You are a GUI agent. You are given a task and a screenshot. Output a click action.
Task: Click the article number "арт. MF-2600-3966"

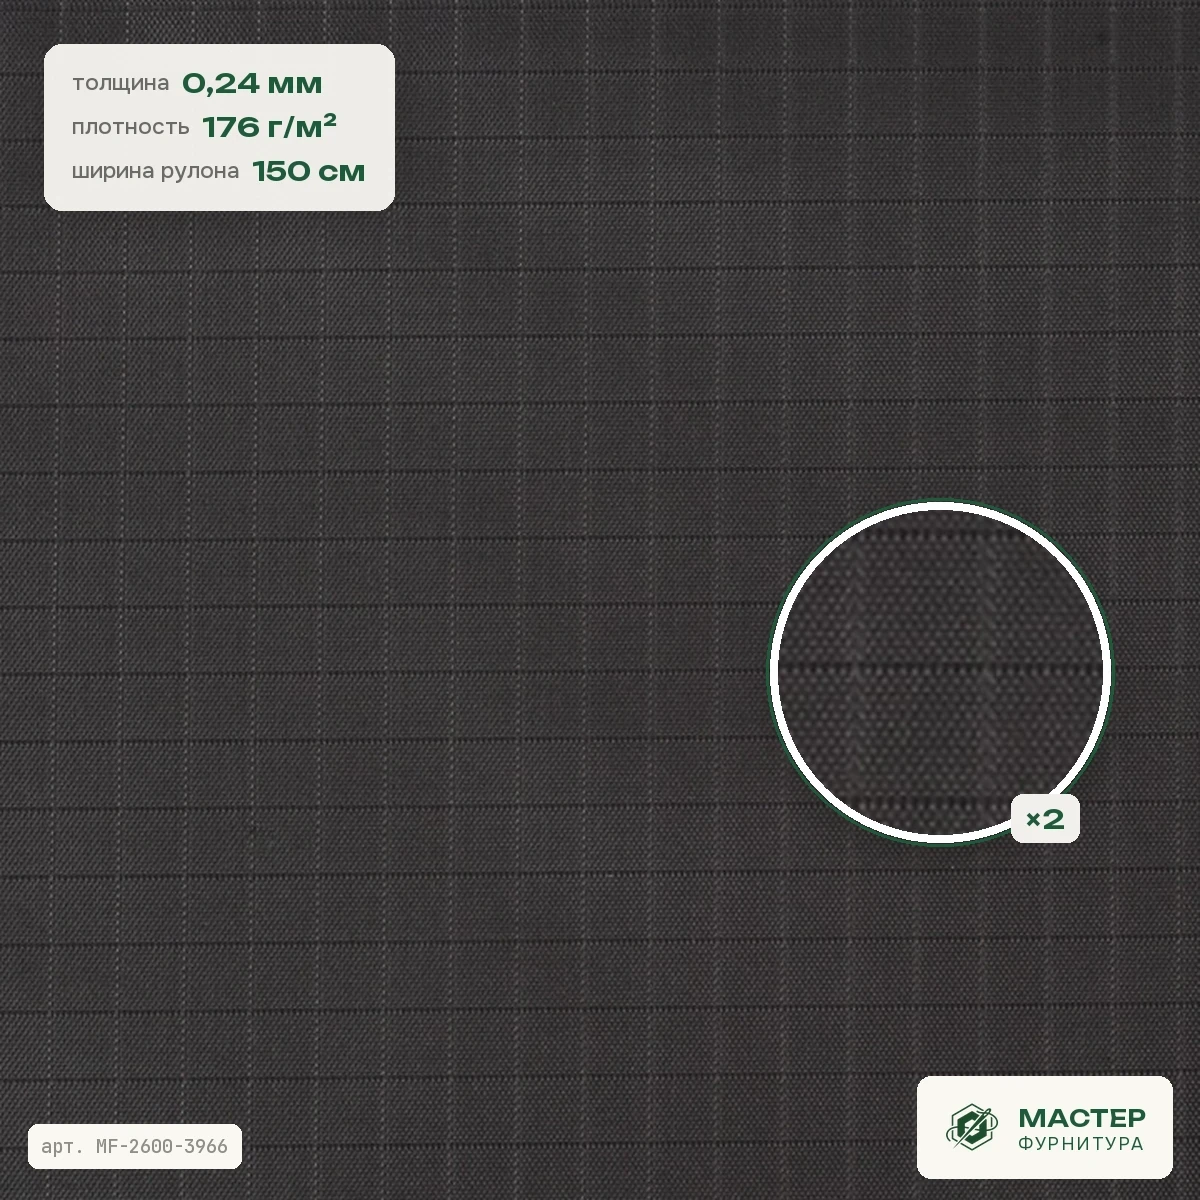(135, 1146)
